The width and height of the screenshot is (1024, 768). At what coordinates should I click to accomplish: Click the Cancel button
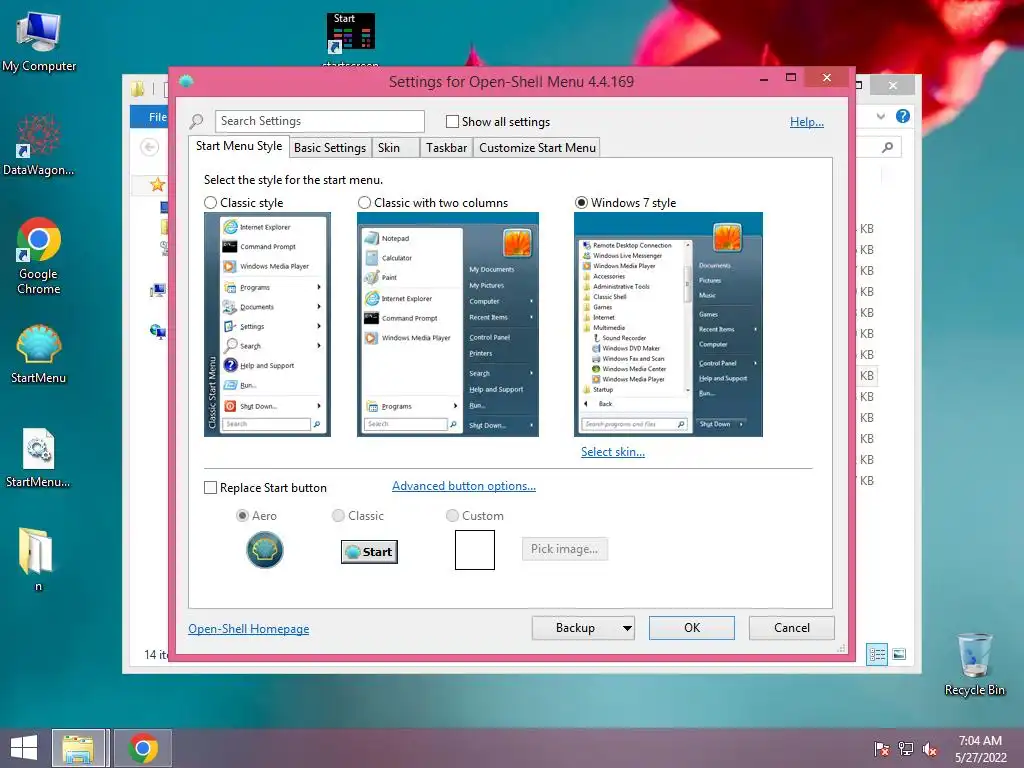(792, 628)
